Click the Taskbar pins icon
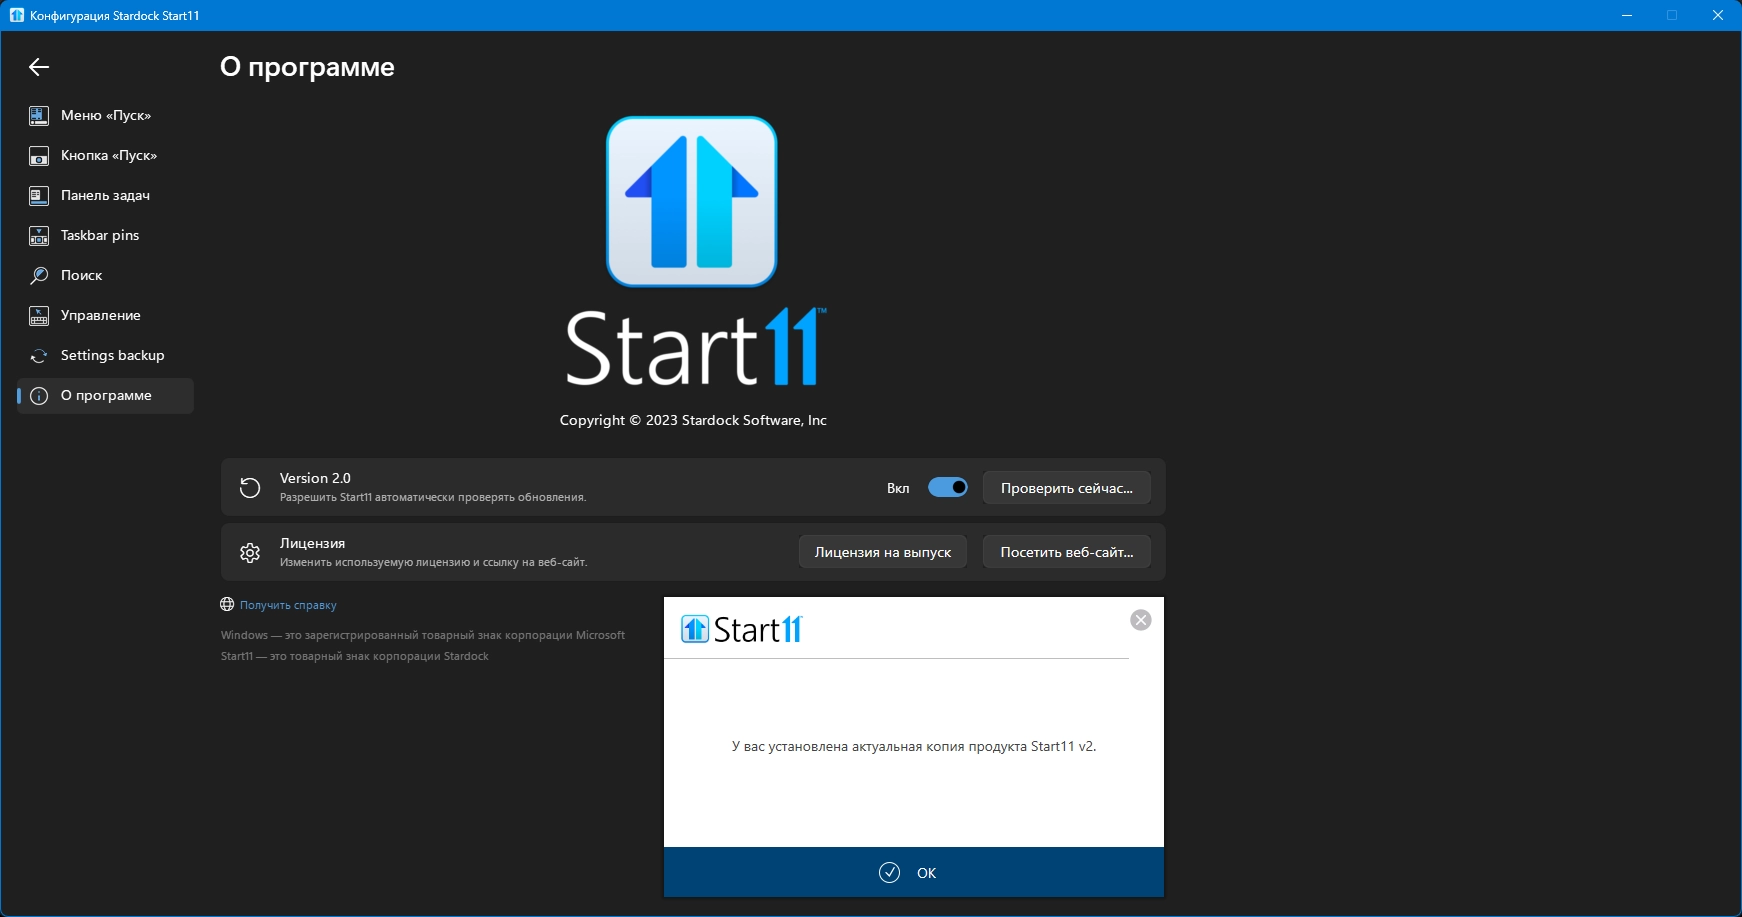This screenshot has height=917, width=1742. point(39,236)
